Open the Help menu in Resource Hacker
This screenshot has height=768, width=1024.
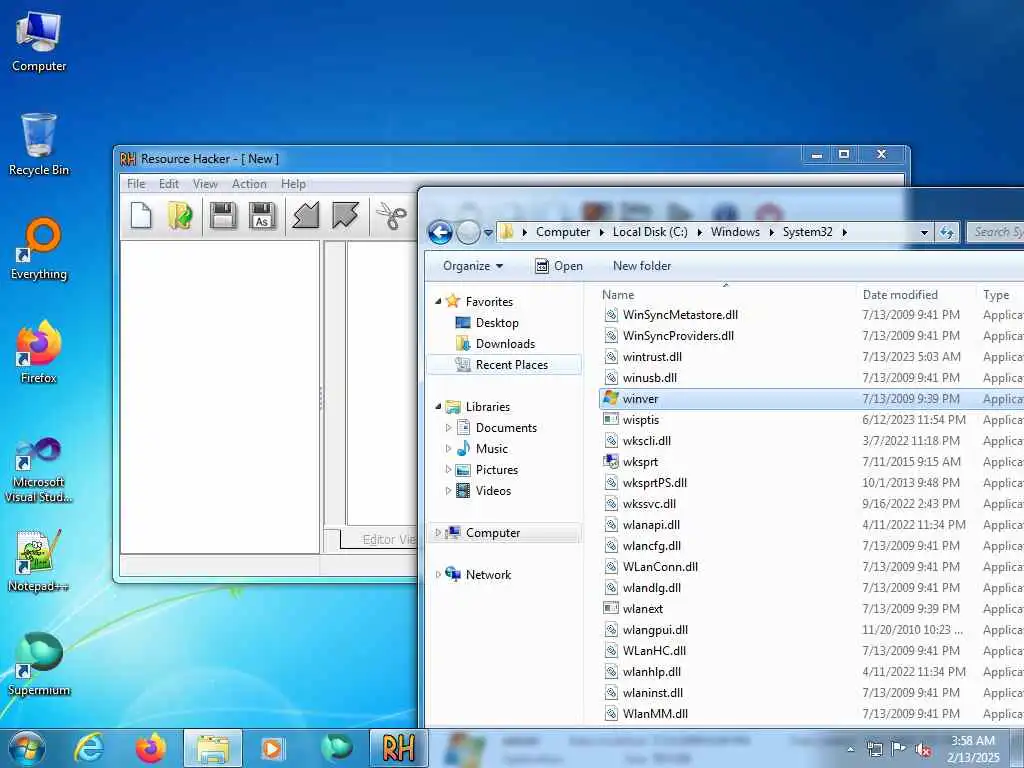click(293, 184)
